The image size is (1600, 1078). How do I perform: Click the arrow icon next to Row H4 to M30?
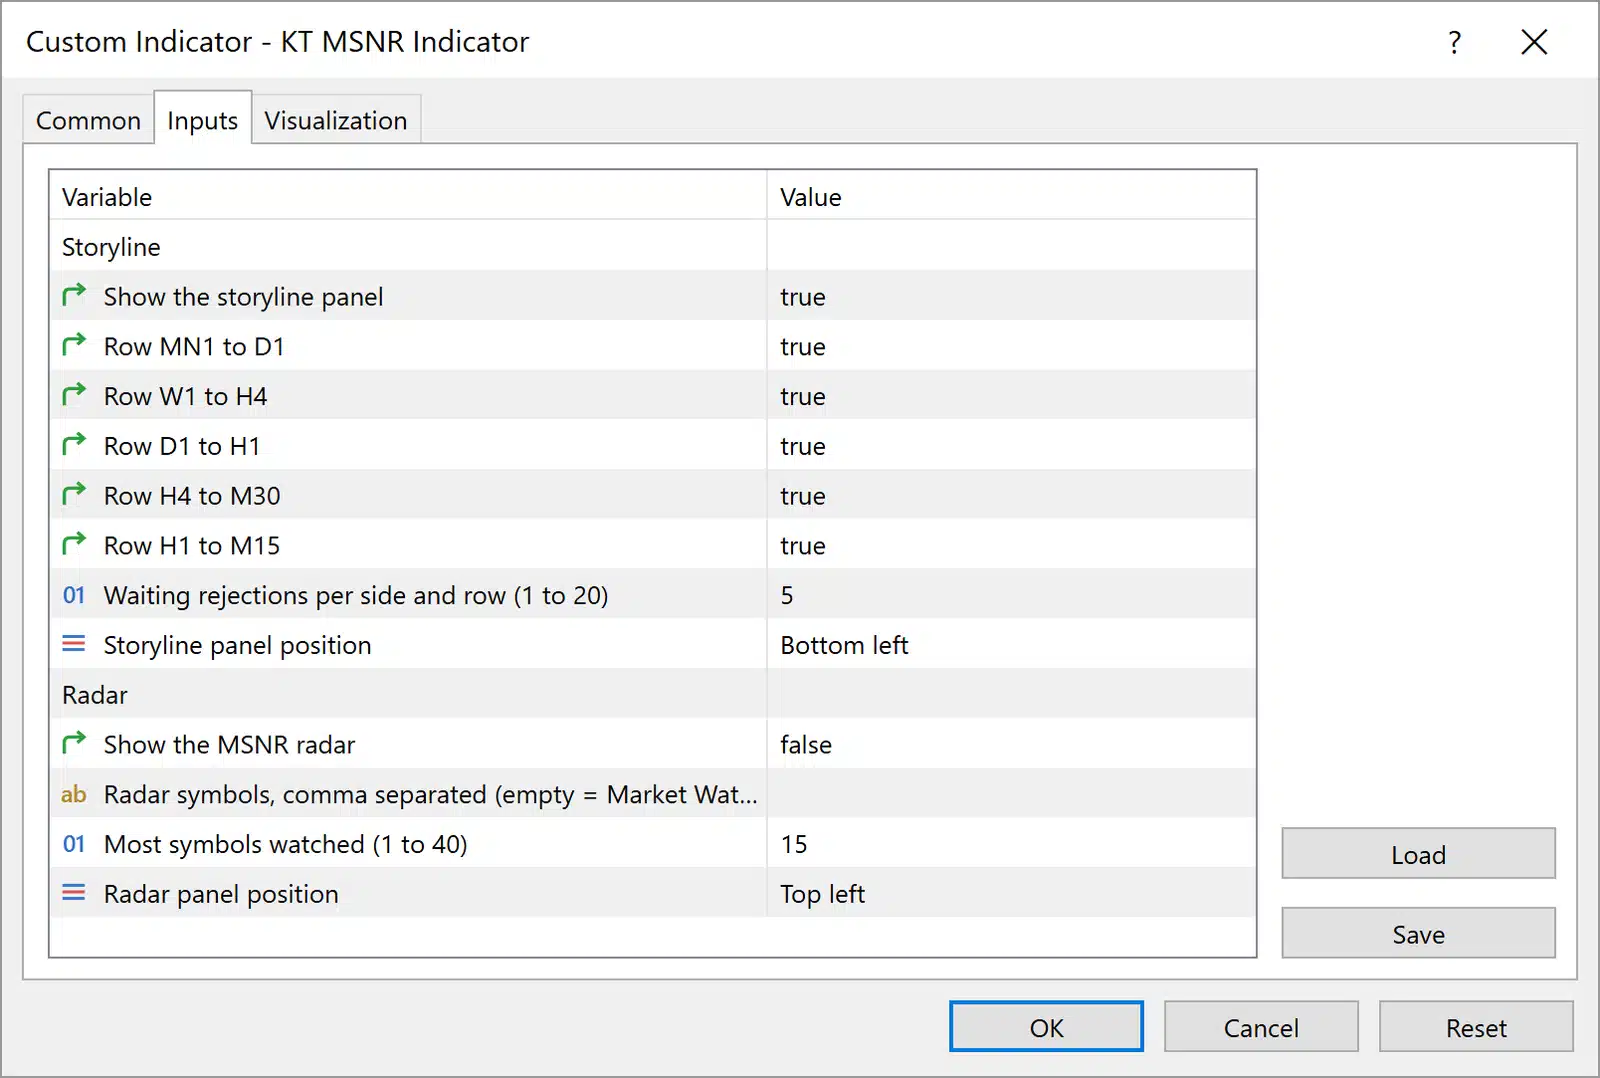[x=74, y=494]
